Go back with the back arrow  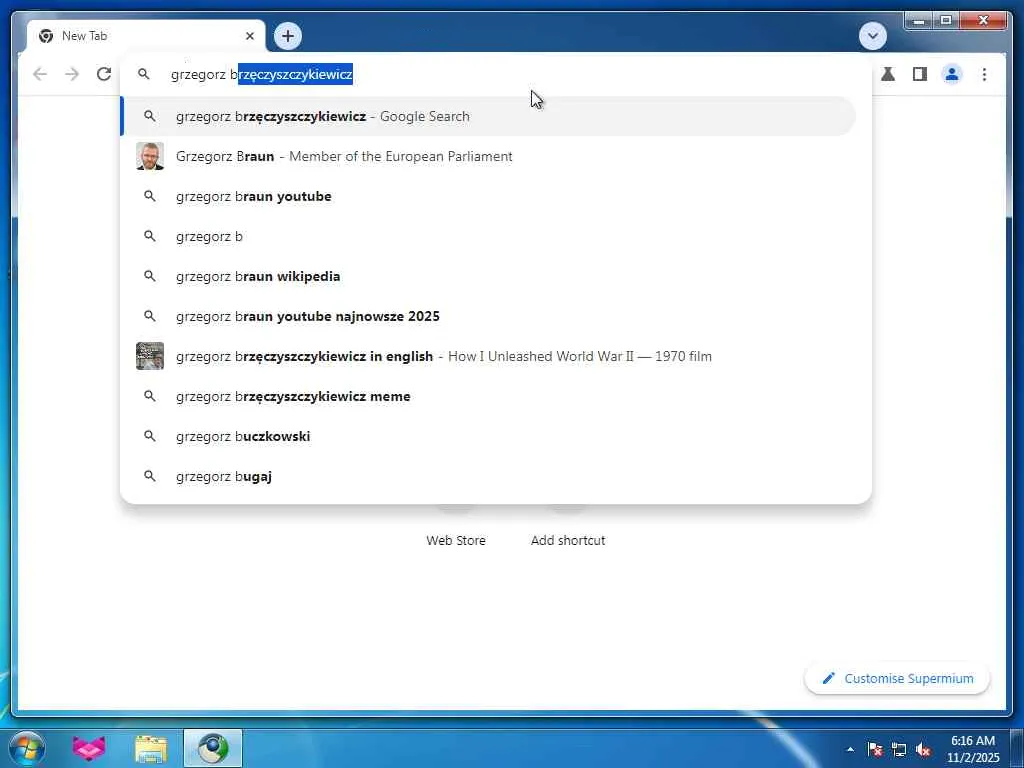(40, 74)
